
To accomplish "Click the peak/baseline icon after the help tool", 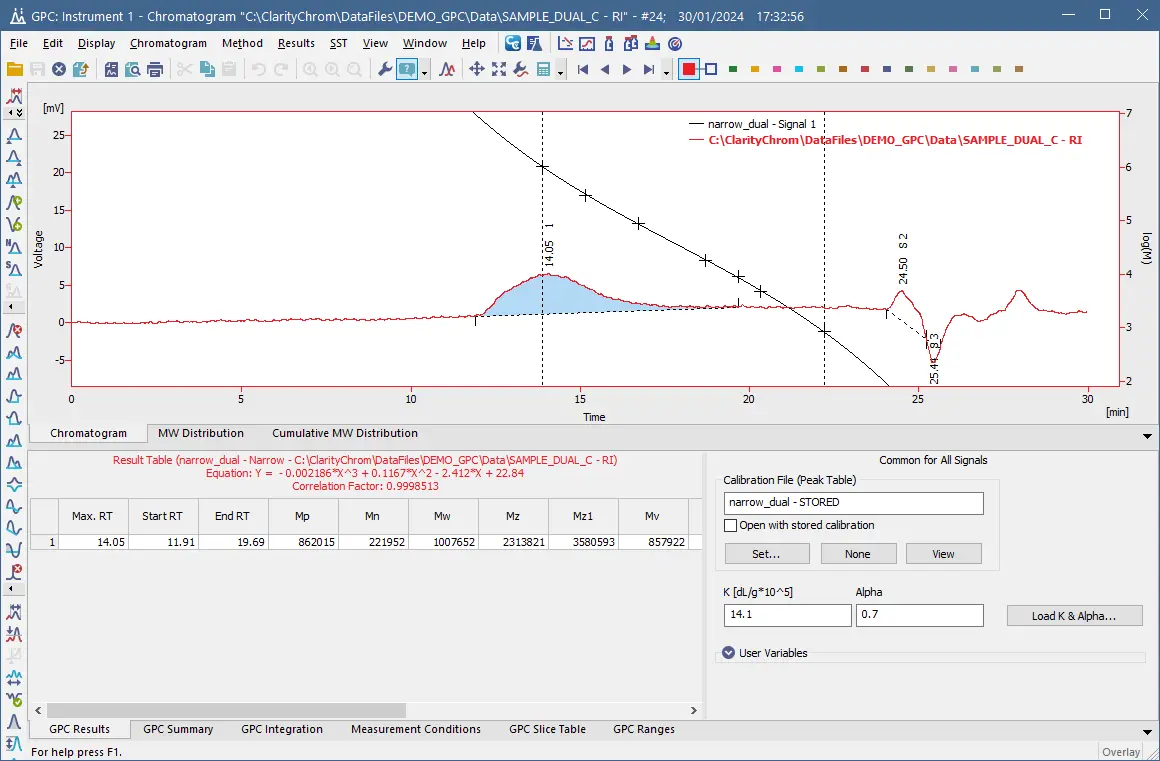I will (447, 68).
